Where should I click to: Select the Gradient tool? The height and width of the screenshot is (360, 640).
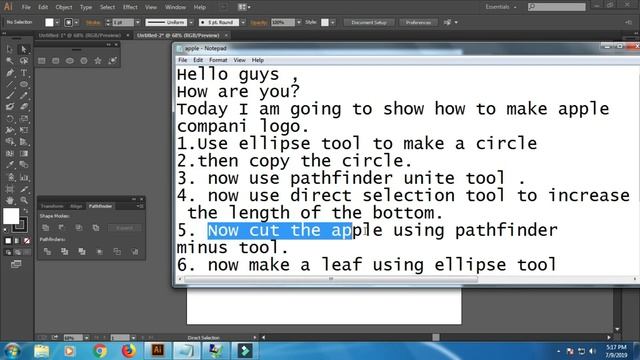(24, 153)
